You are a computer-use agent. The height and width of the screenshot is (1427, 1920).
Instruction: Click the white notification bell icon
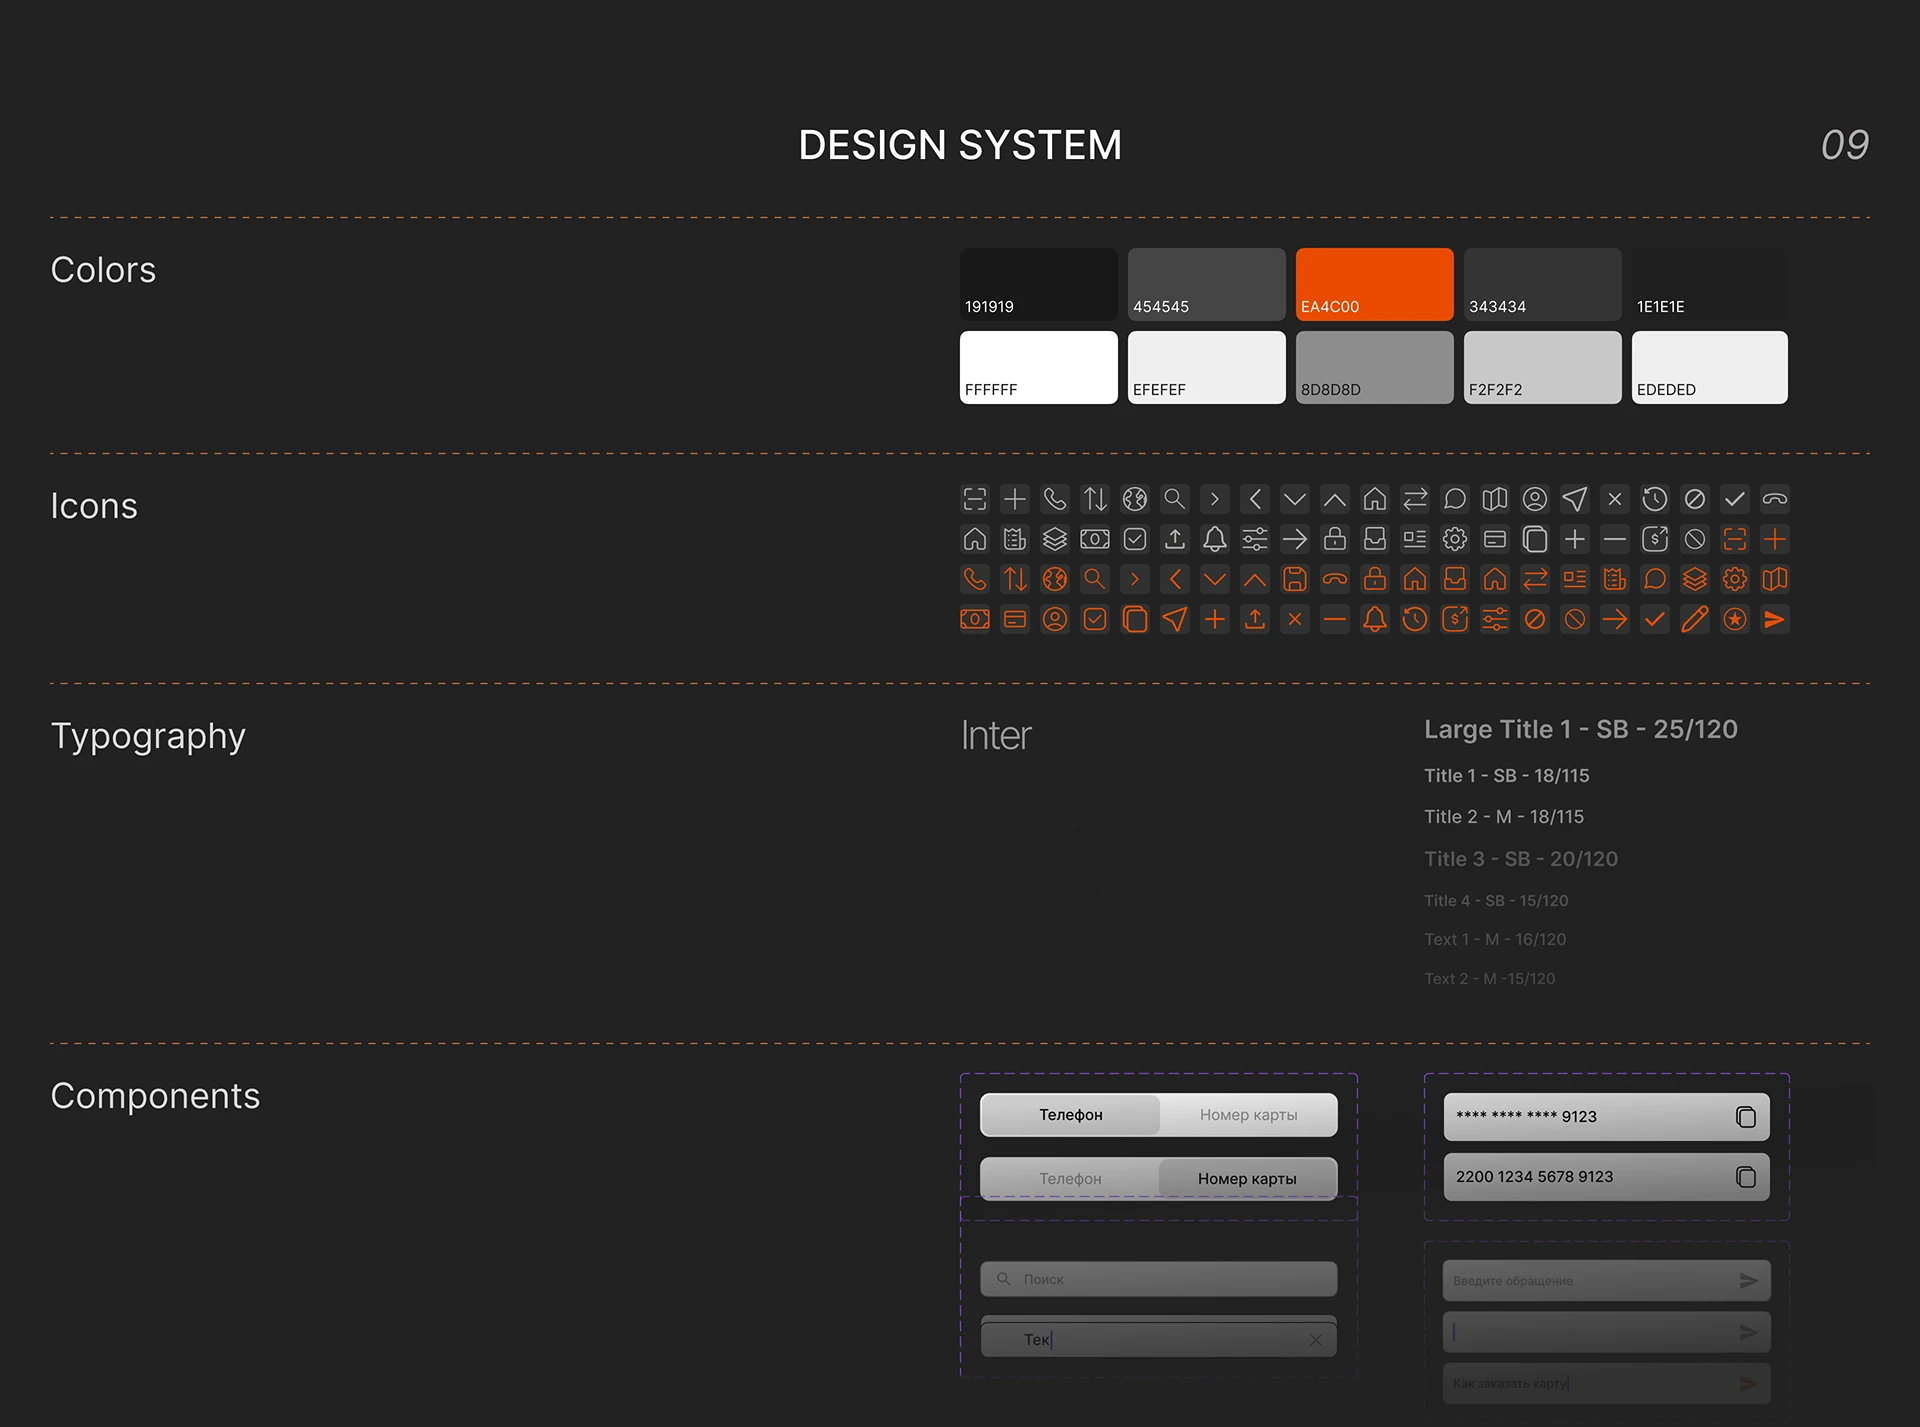tap(1215, 540)
